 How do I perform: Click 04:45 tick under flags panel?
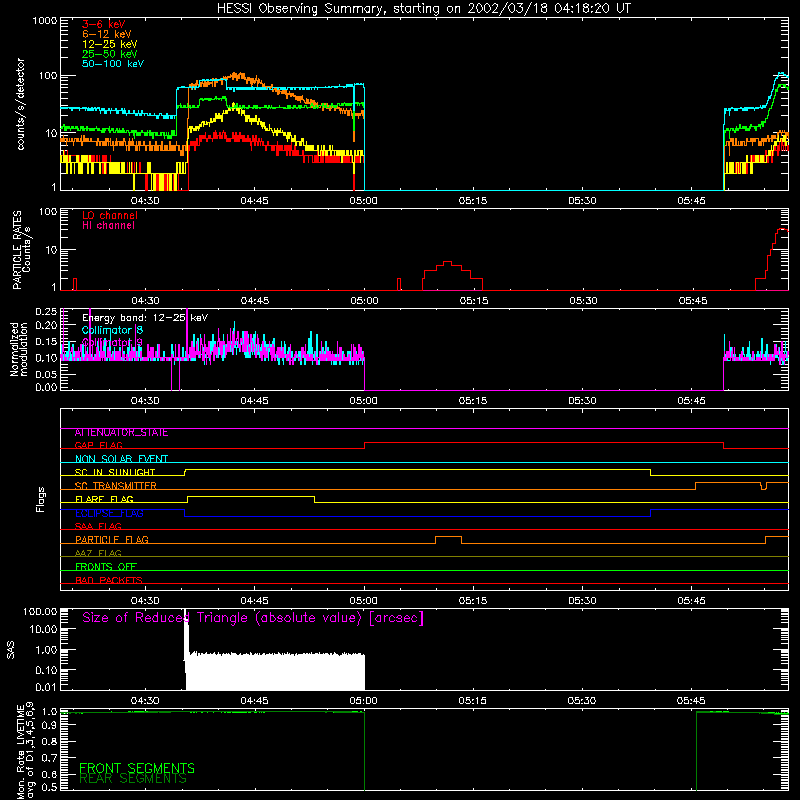pos(255,601)
